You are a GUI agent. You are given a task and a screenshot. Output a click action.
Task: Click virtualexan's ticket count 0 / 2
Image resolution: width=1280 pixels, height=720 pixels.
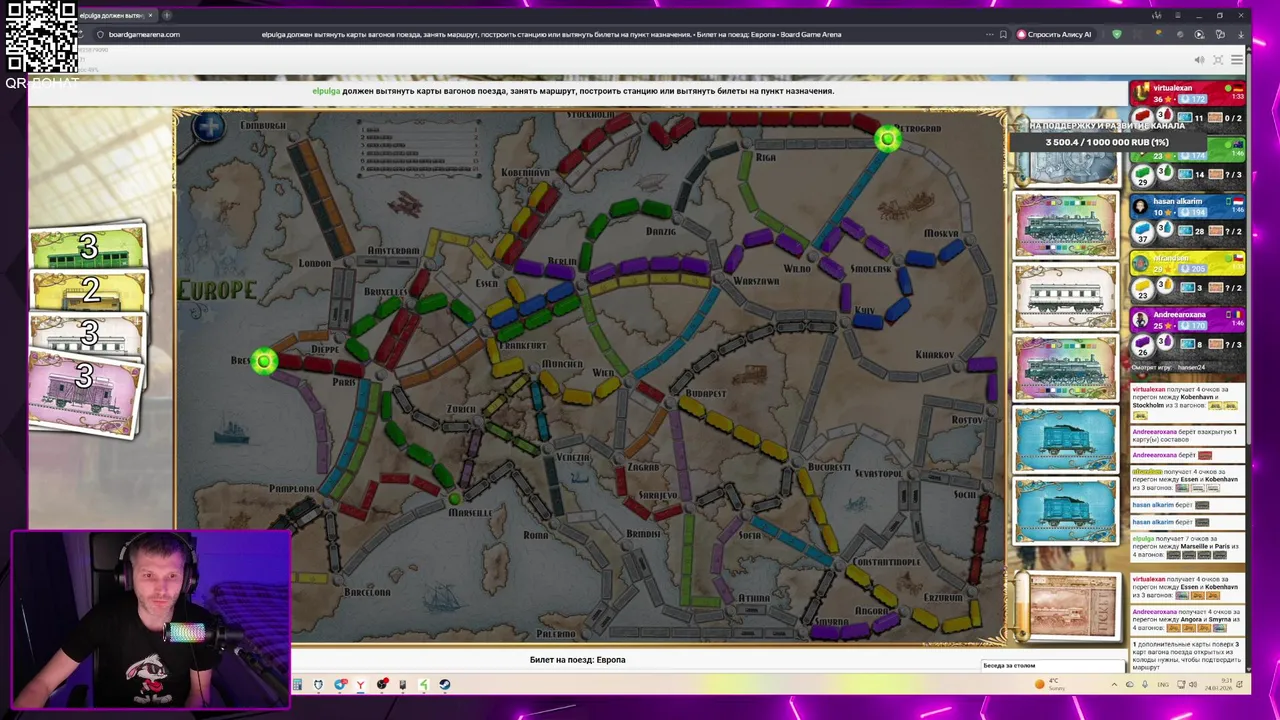click(x=1226, y=118)
